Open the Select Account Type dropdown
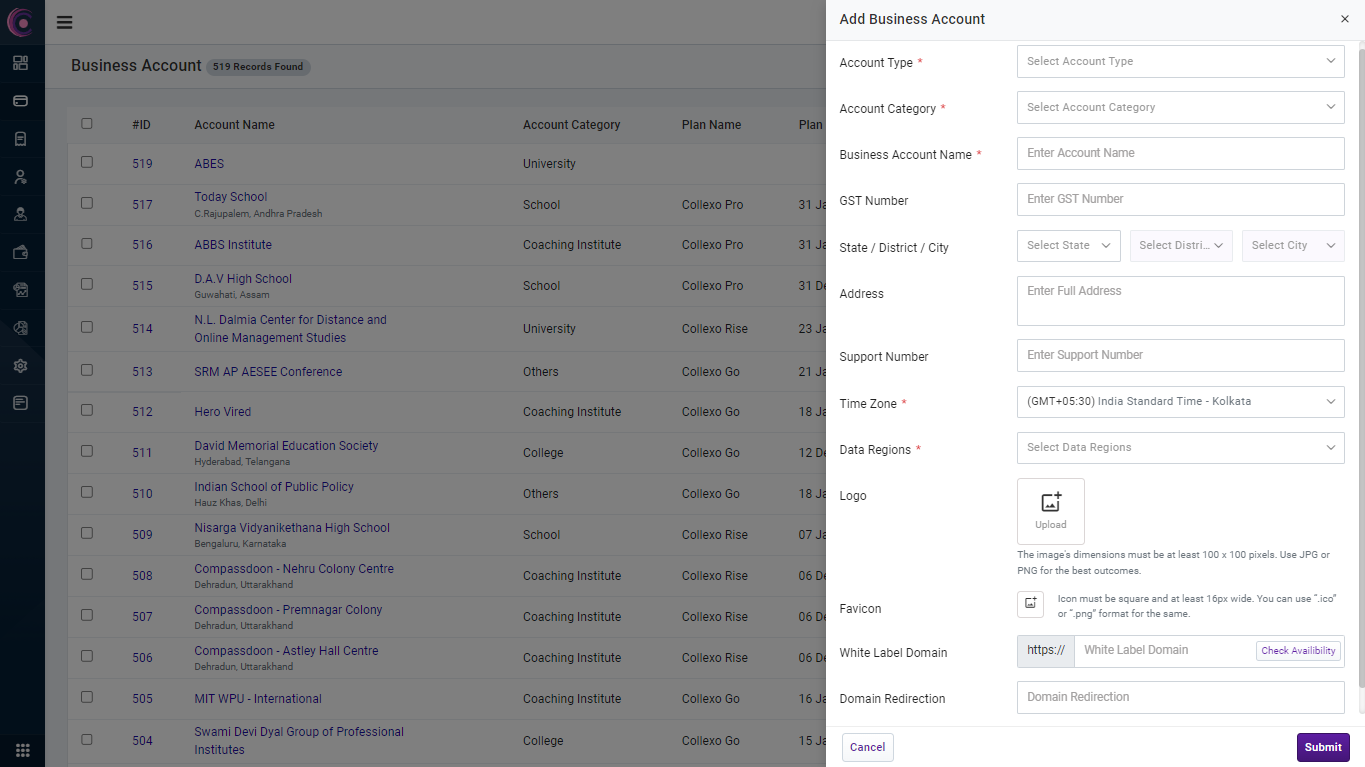The height and width of the screenshot is (767, 1365). [x=1180, y=61]
